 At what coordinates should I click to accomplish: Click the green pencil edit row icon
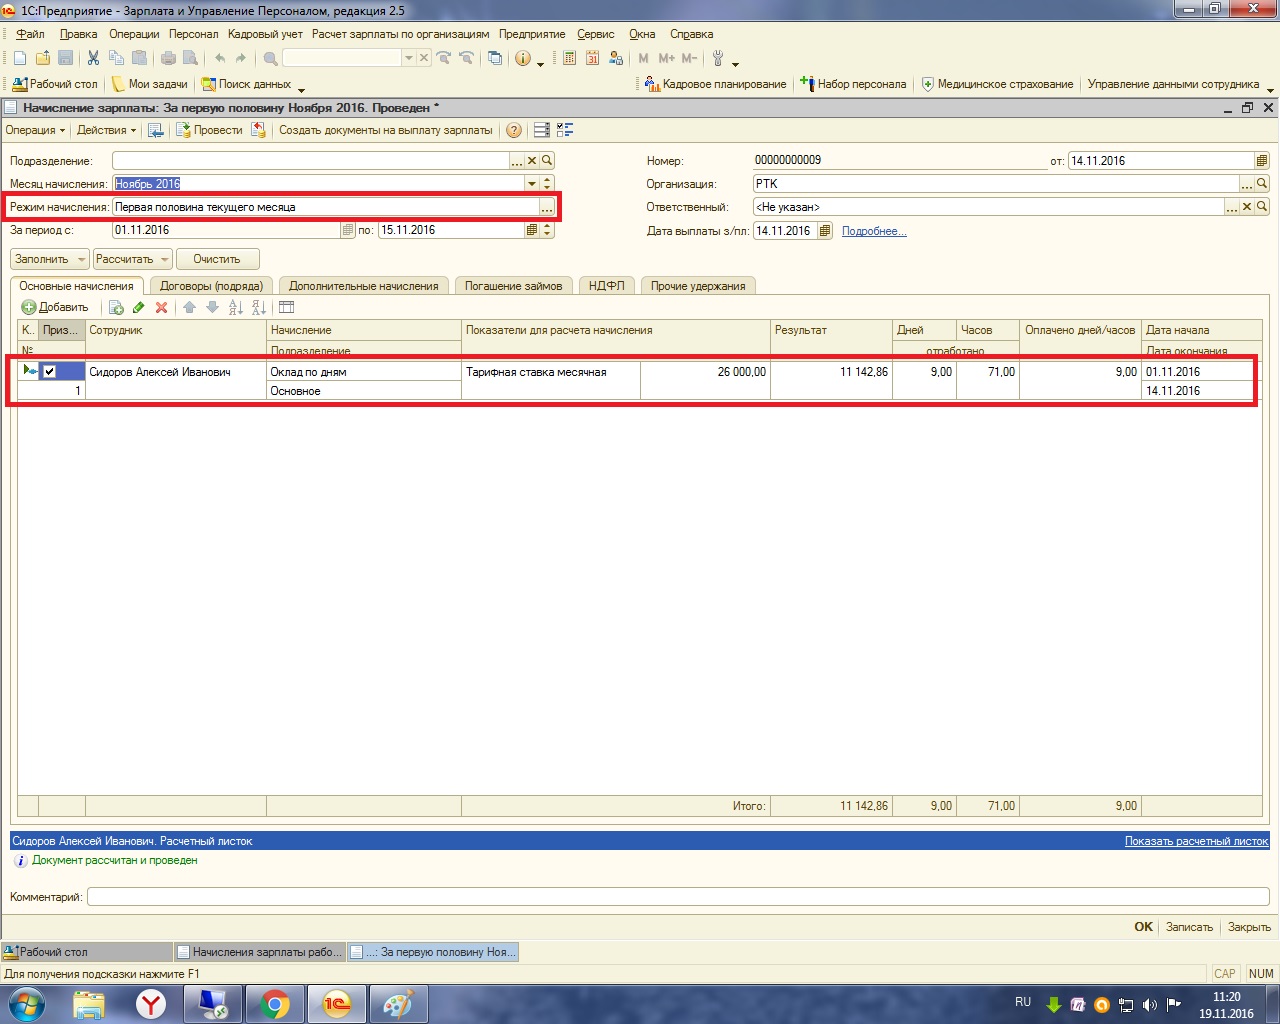point(138,307)
